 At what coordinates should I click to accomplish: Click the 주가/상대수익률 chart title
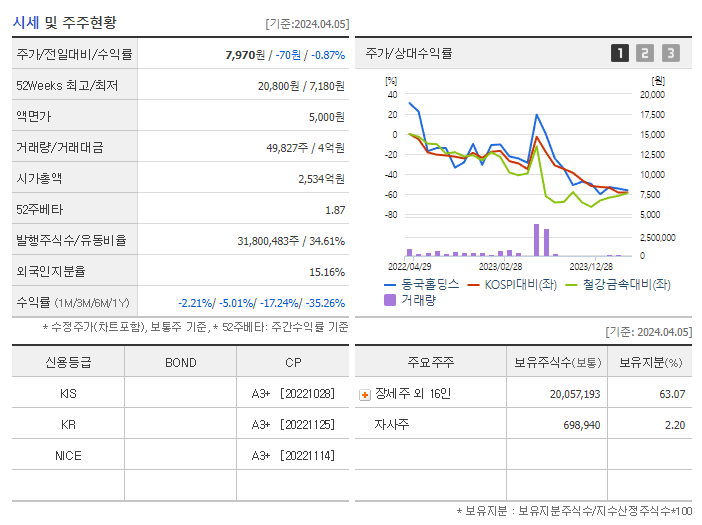coord(409,53)
